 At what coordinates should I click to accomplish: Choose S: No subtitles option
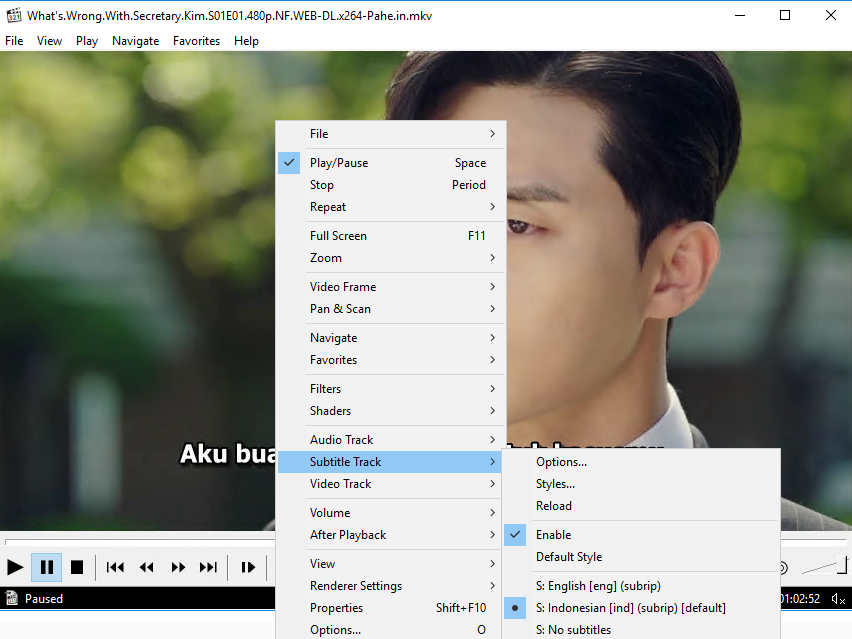pos(641,630)
